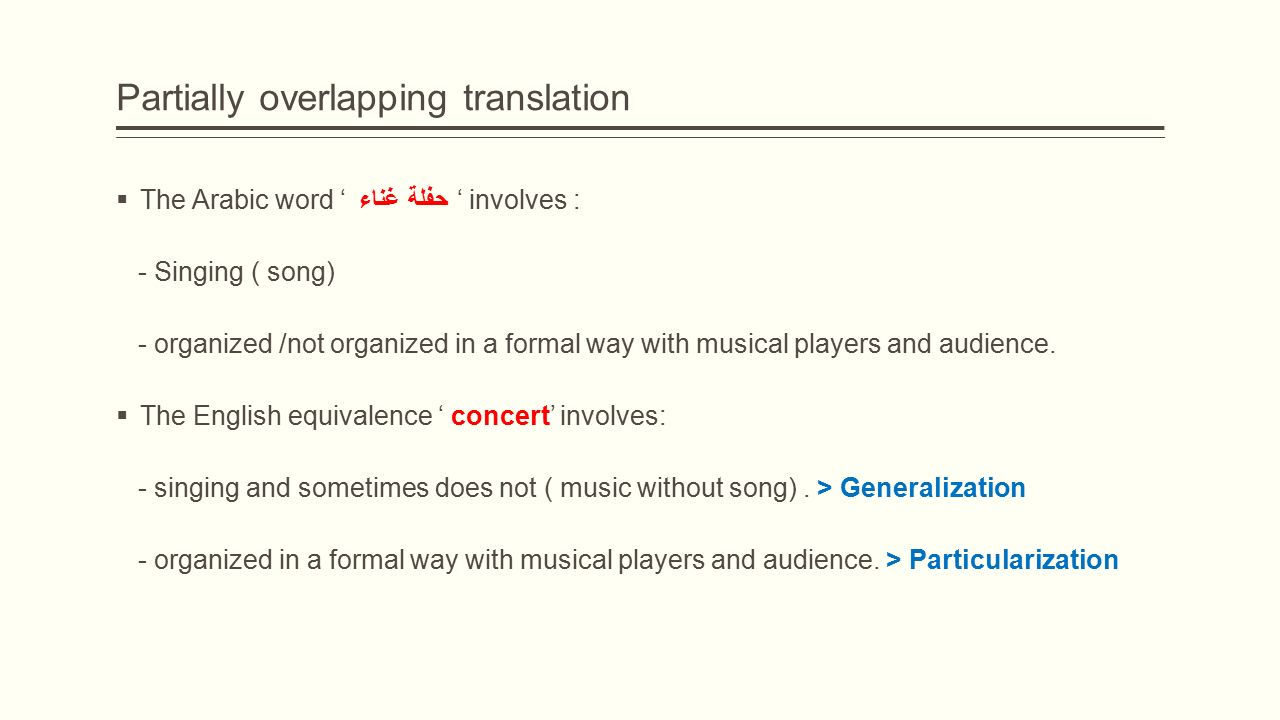Click the line beginning '- organized /not organized'
This screenshot has width=1280, height=720.
597,344
